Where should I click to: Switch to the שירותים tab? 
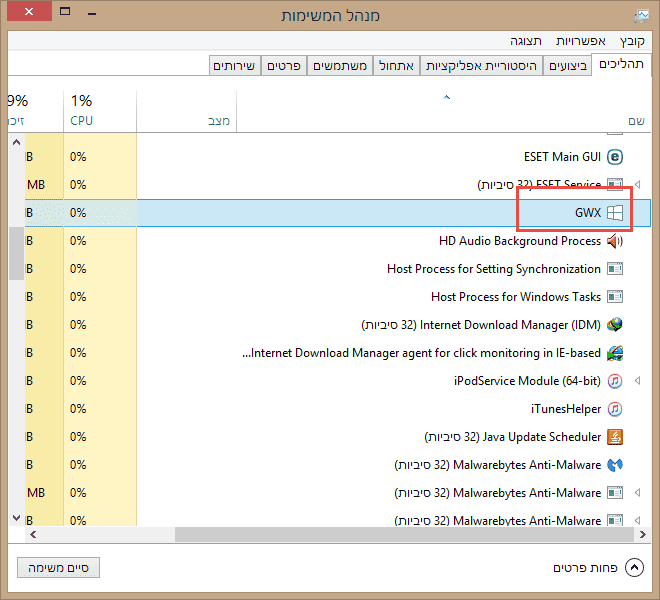pos(234,66)
